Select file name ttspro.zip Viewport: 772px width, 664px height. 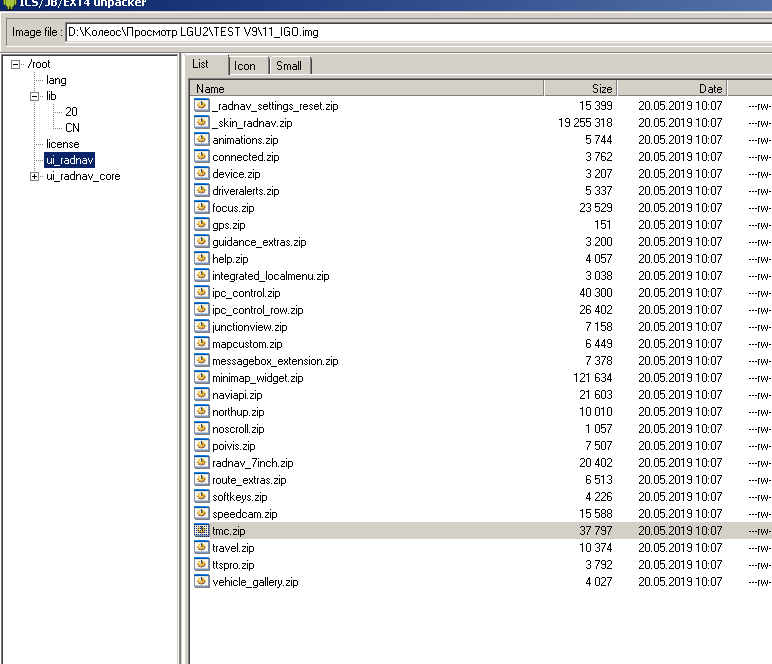[x=233, y=565]
